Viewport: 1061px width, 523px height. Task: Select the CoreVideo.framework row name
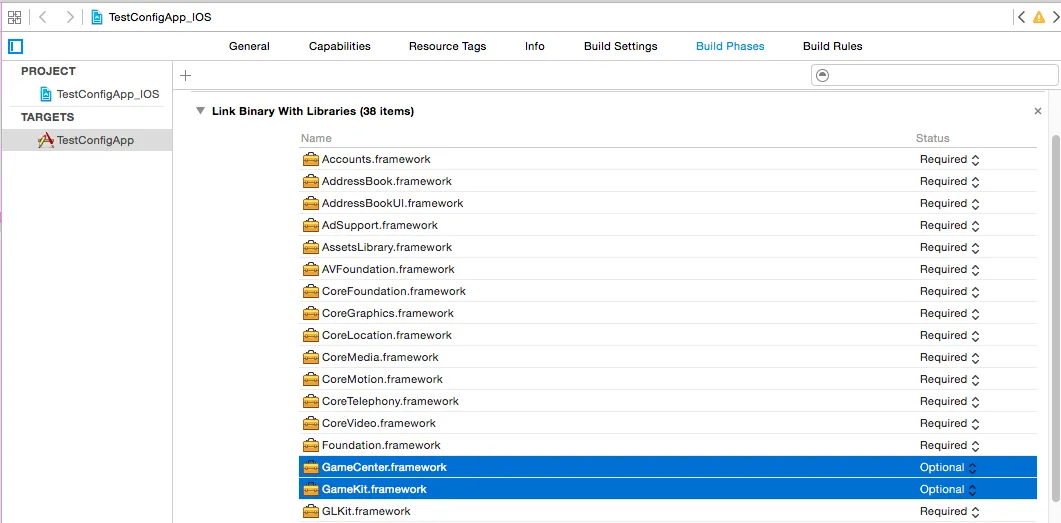point(379,424)
